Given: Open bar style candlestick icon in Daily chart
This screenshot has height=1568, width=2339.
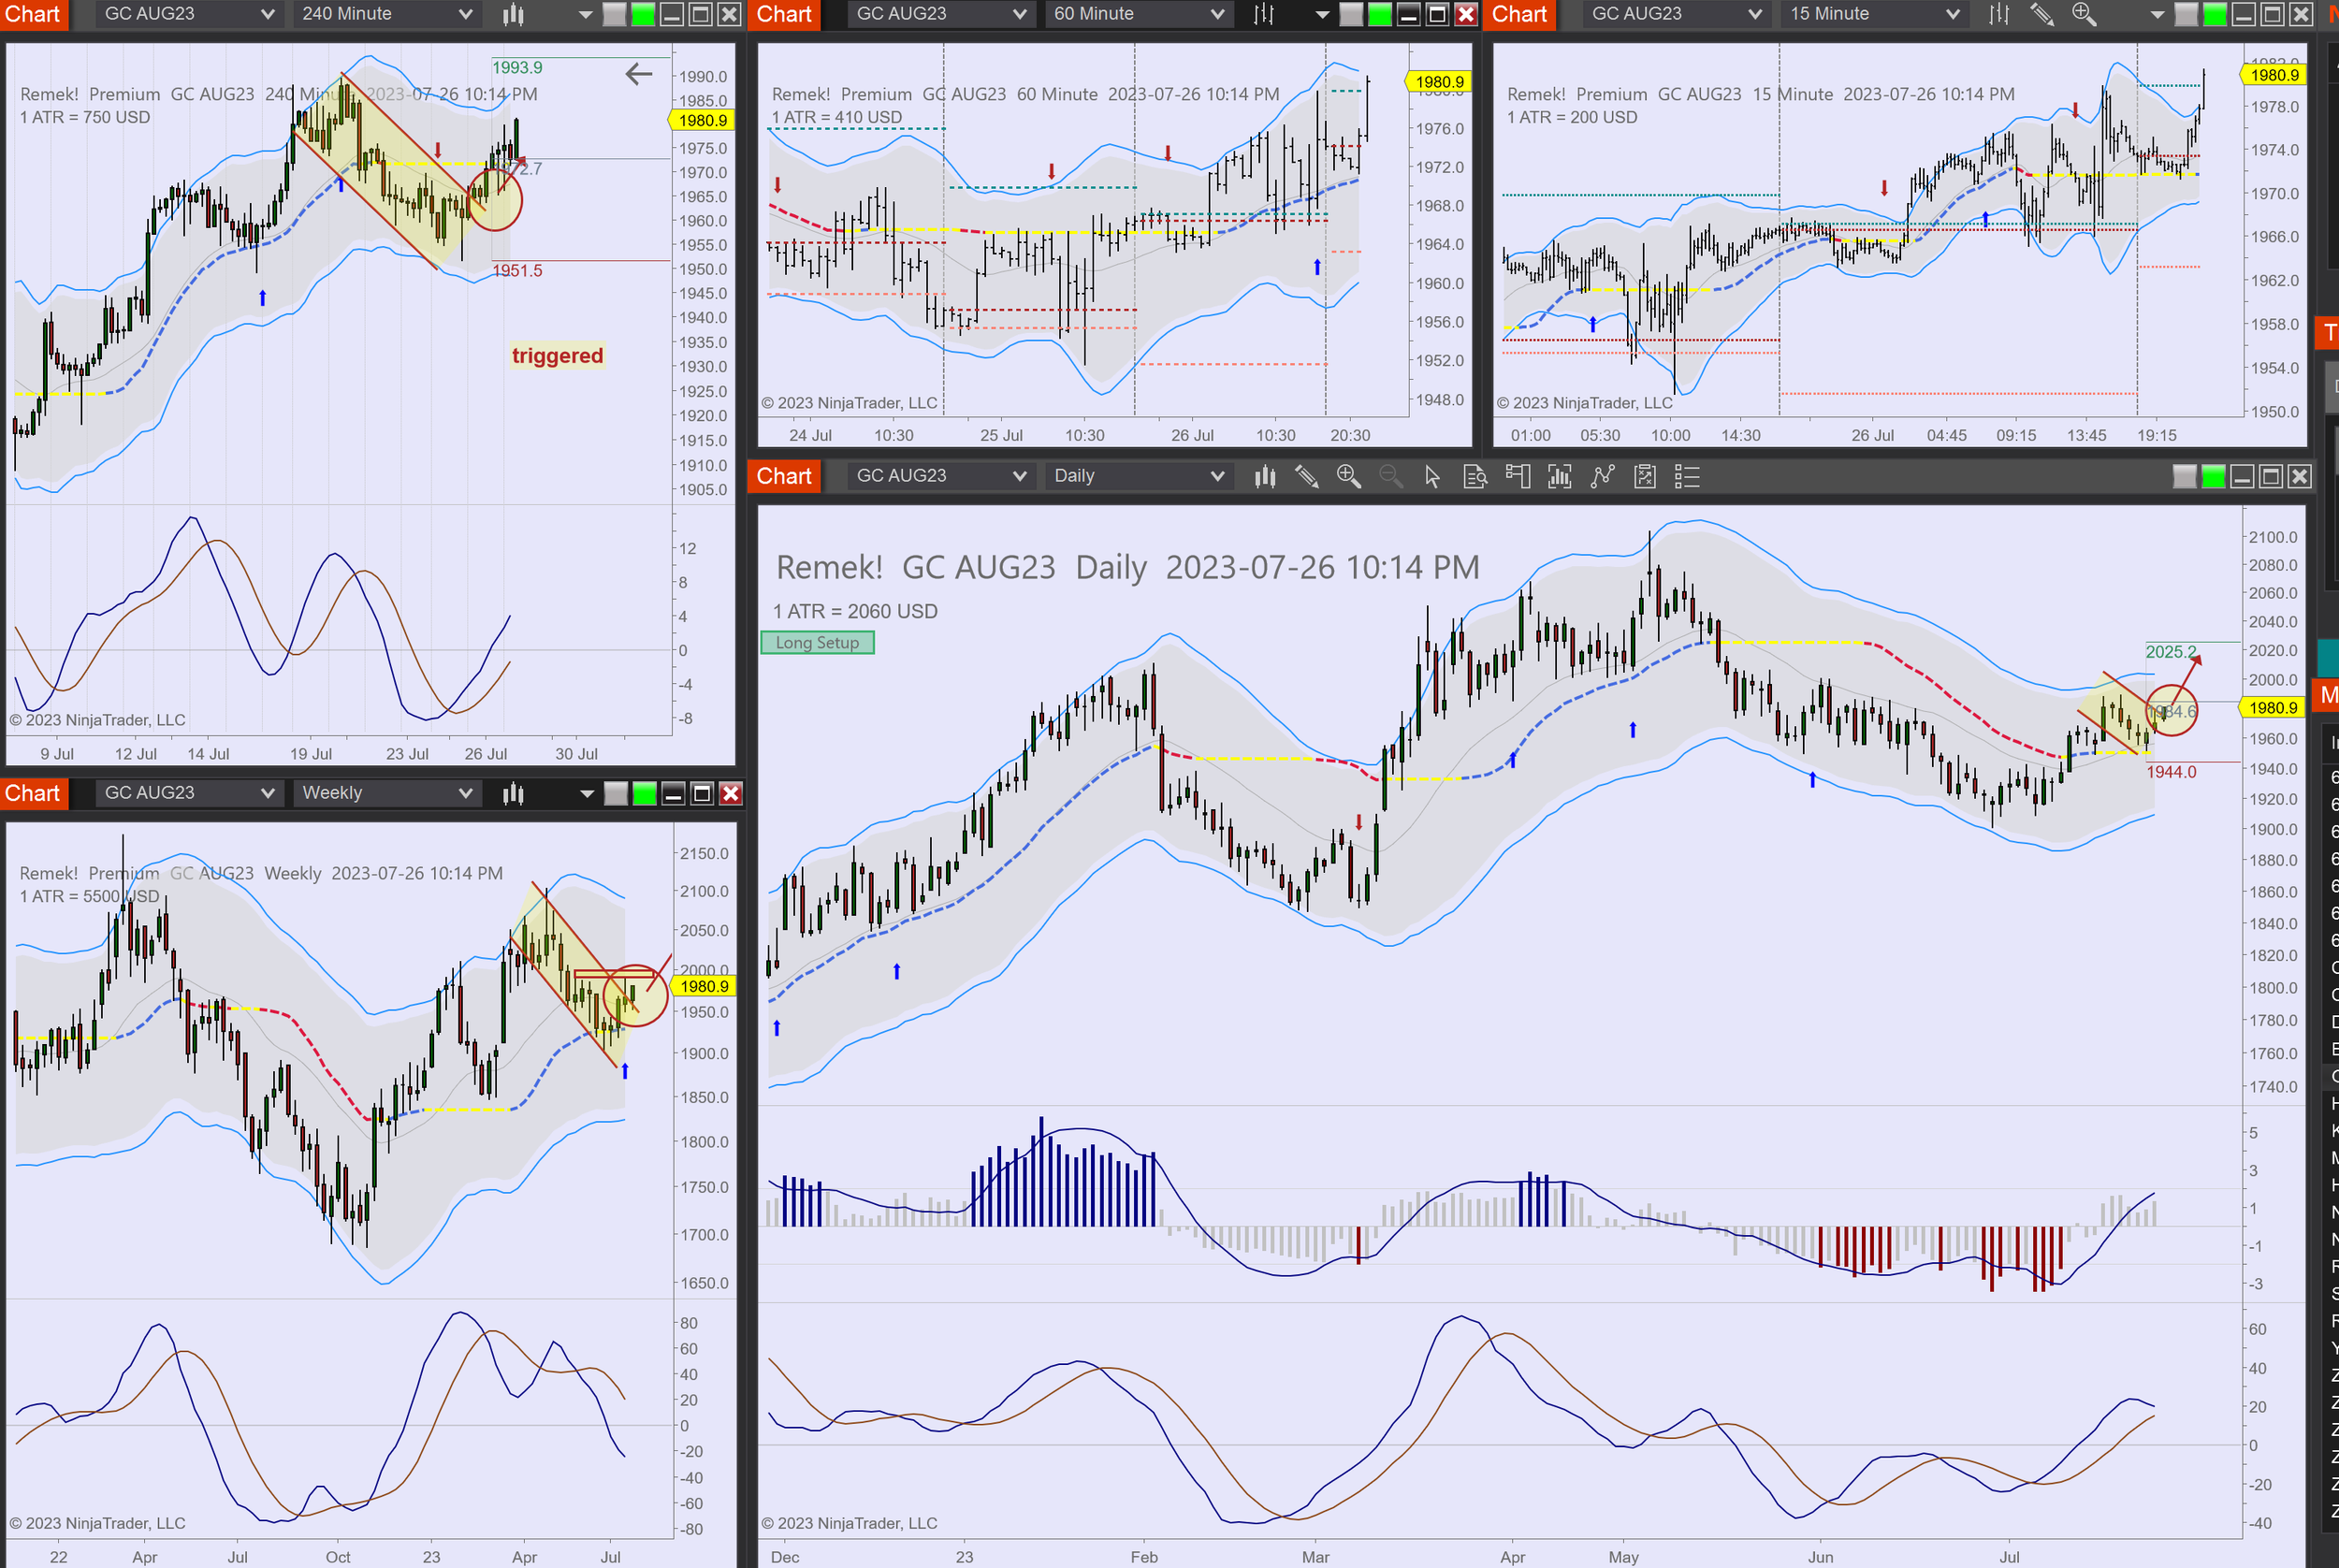Looking at the screenshot, I should (x=1265, y=477).
